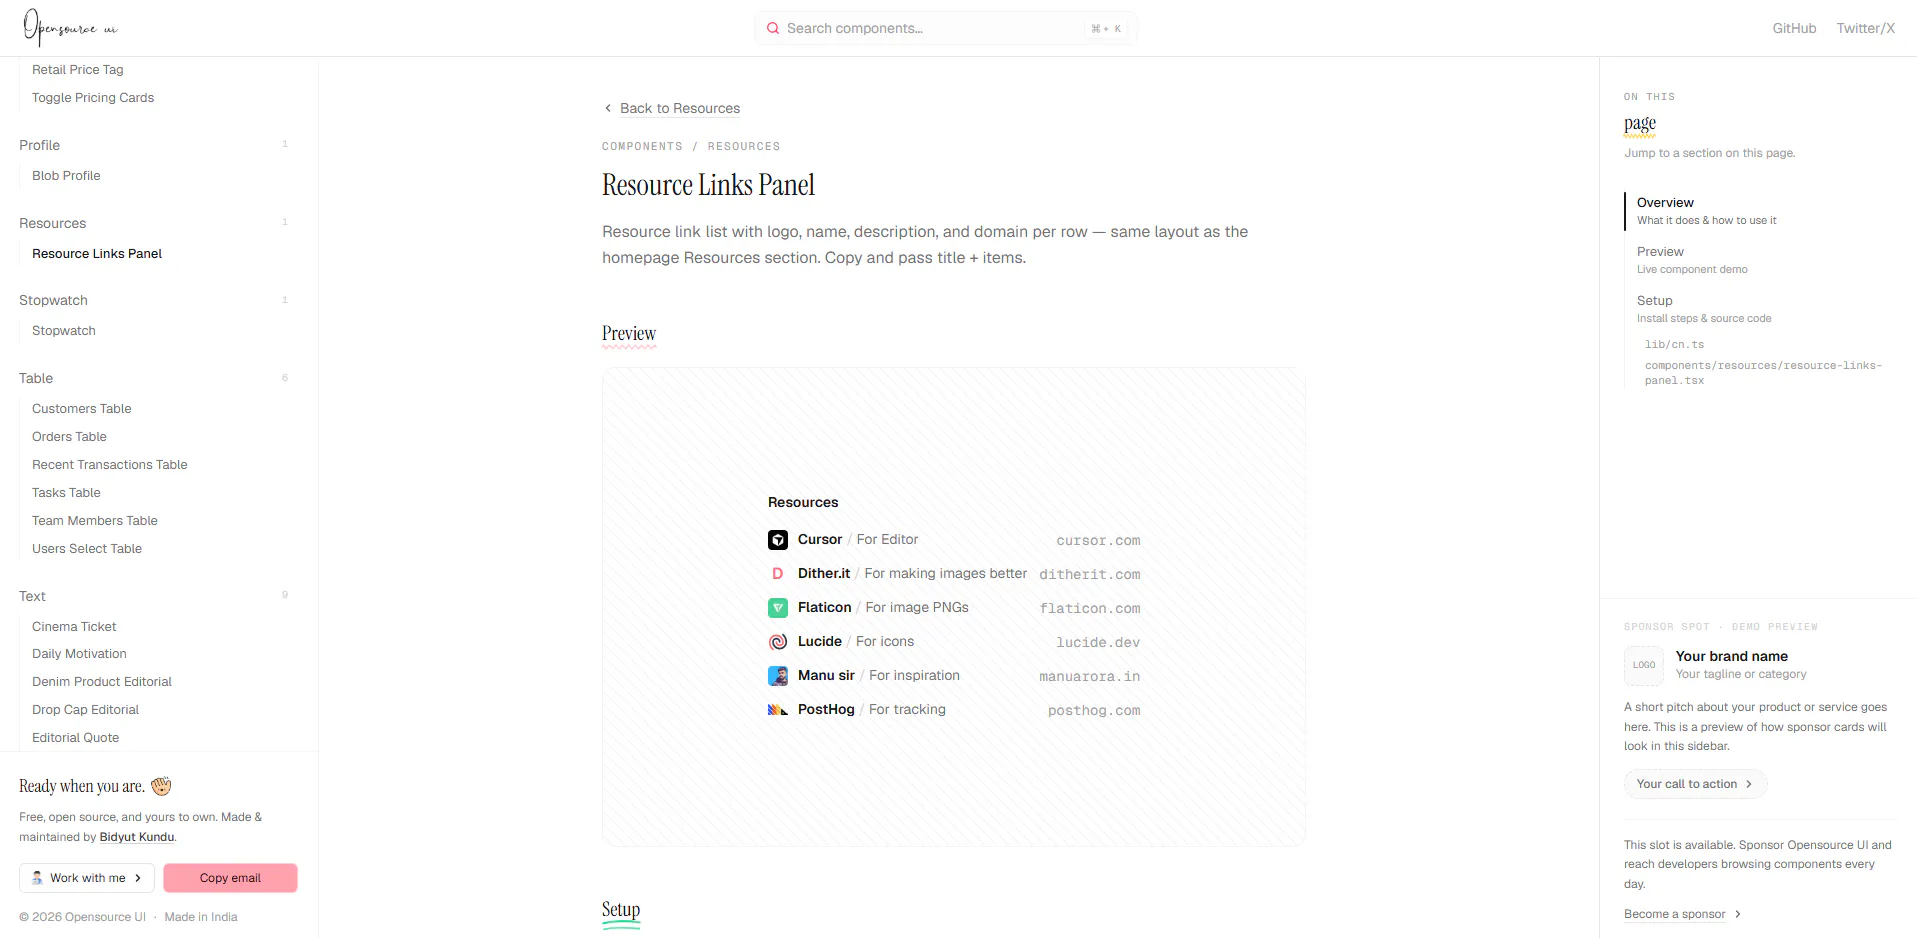Open Bidyut Kundu profile link

137,837
